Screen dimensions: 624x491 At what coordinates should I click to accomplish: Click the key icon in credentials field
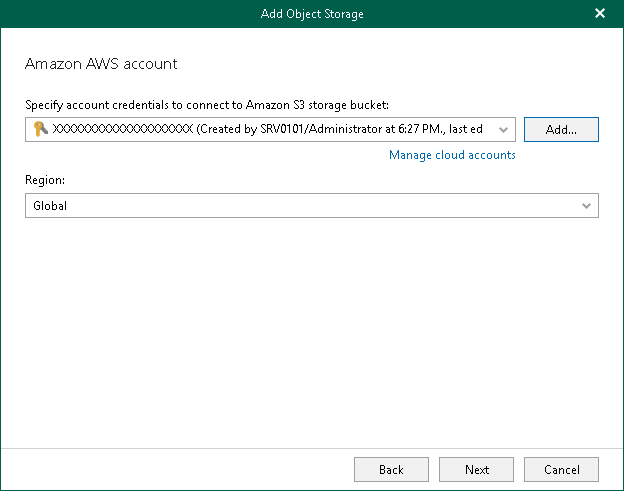tap(41, 129)
